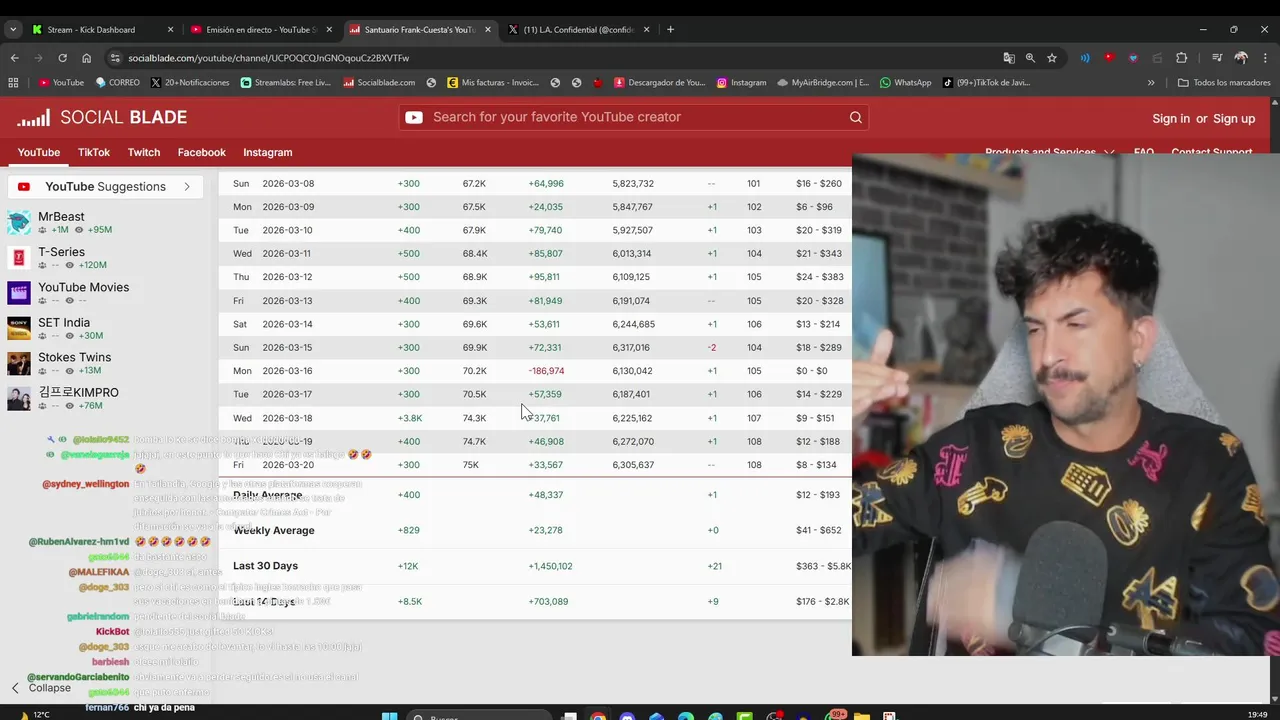Focus the browser address bar URL

[x=268, y=58]
